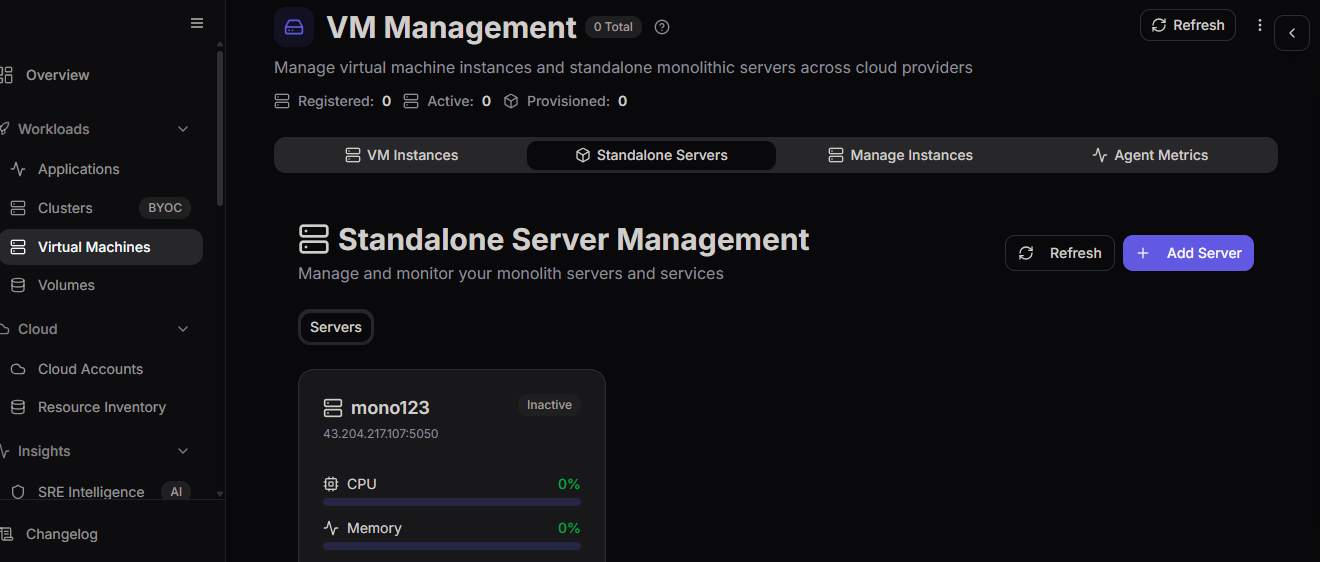Open Clusters in the sidebar
1320x562 pixels.
pos(65,208)
